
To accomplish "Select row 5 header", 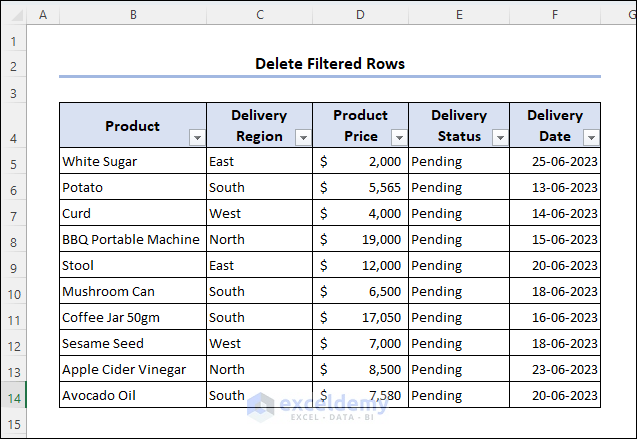I will pyautogui.click(x=13, y=162).
